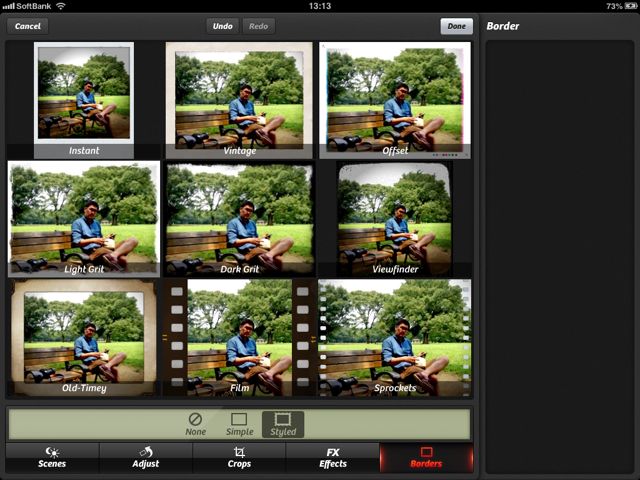Image resolution: width=640 pixels, height=480 pixels.
Task: Tap the battery indicator in status bar
Action: [x=630, y=6]
